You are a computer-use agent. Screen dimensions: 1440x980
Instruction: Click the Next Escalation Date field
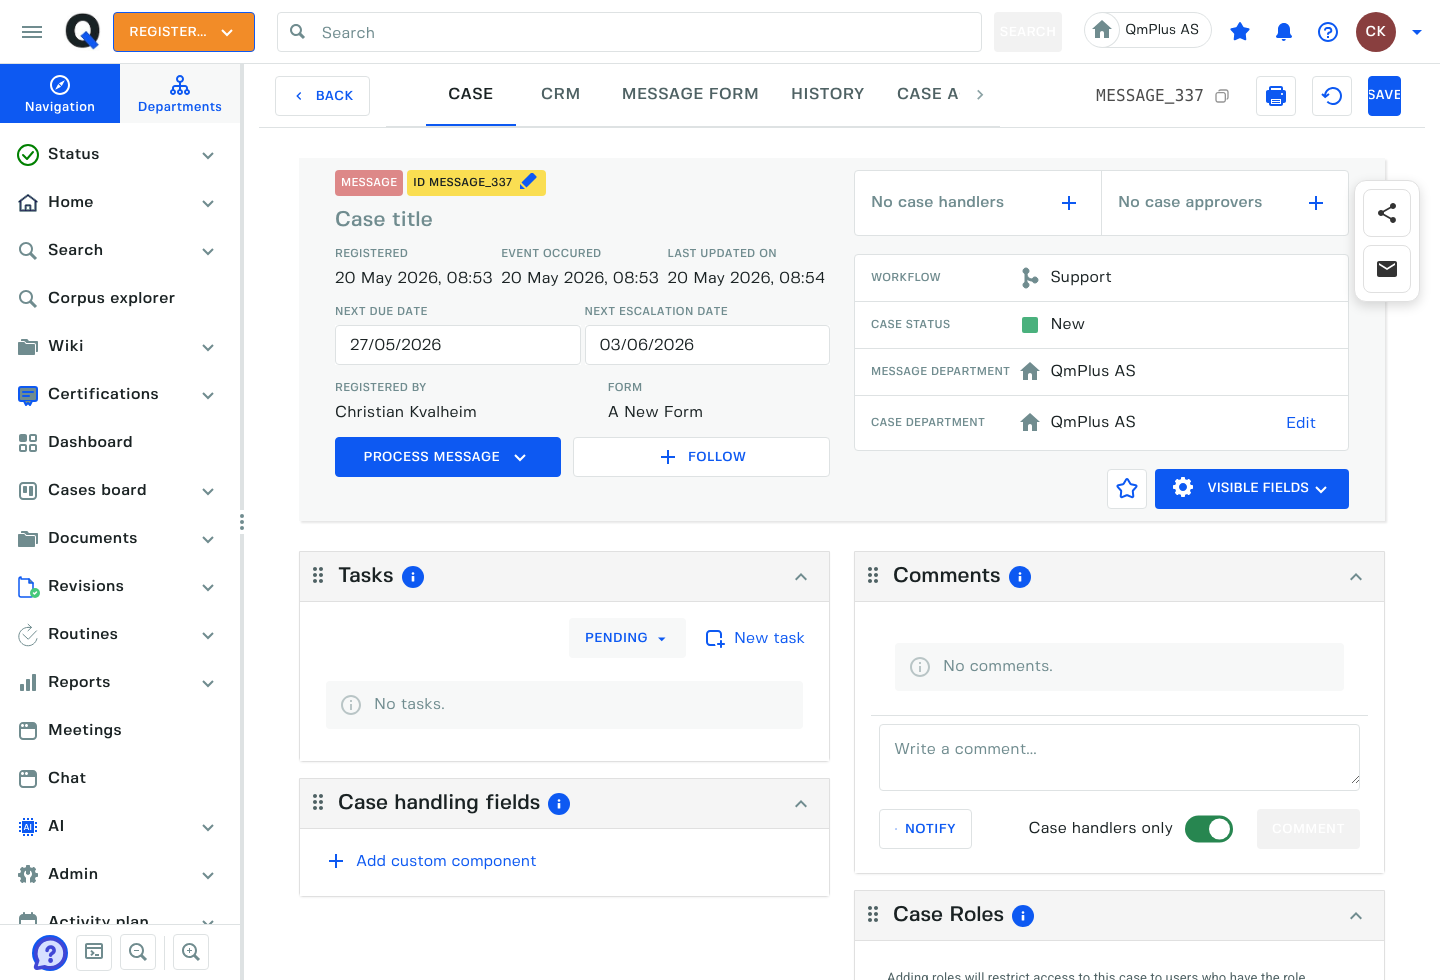[707, 345]
